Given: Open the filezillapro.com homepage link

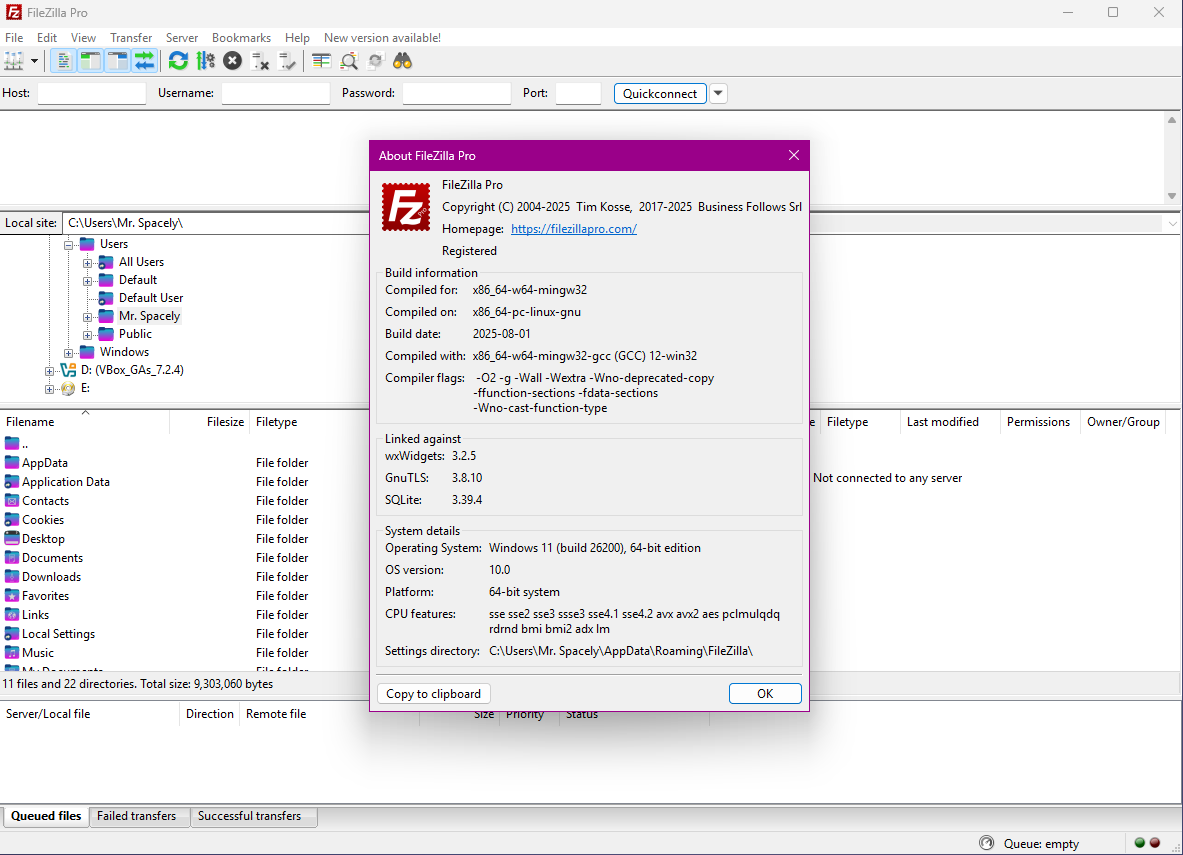Looking at the screenshot, I should pos(573,229).
